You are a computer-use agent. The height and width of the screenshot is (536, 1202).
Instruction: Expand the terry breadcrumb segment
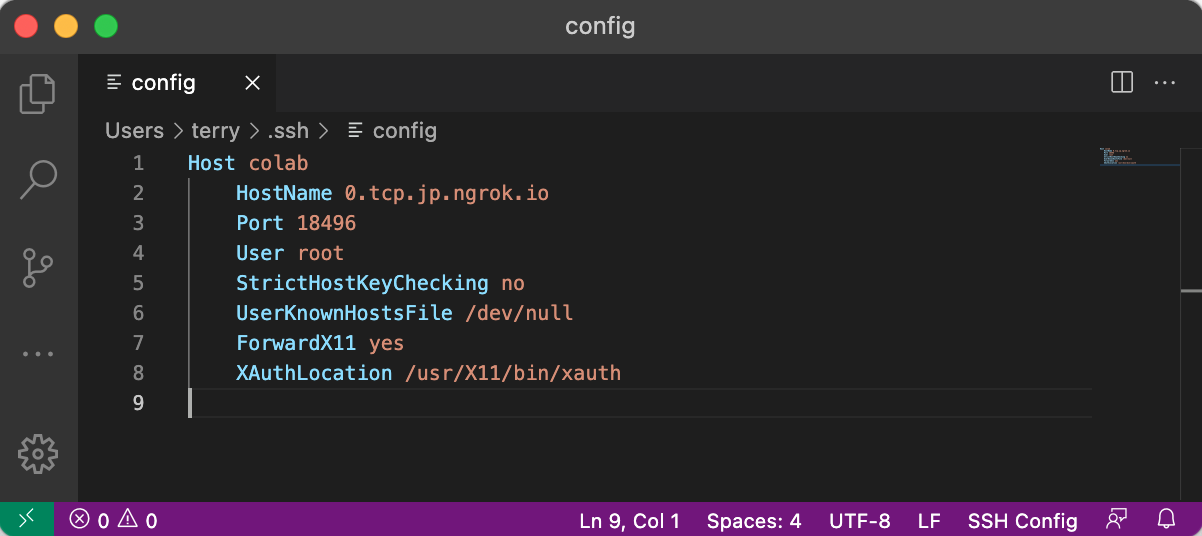(x=215, y=130)
